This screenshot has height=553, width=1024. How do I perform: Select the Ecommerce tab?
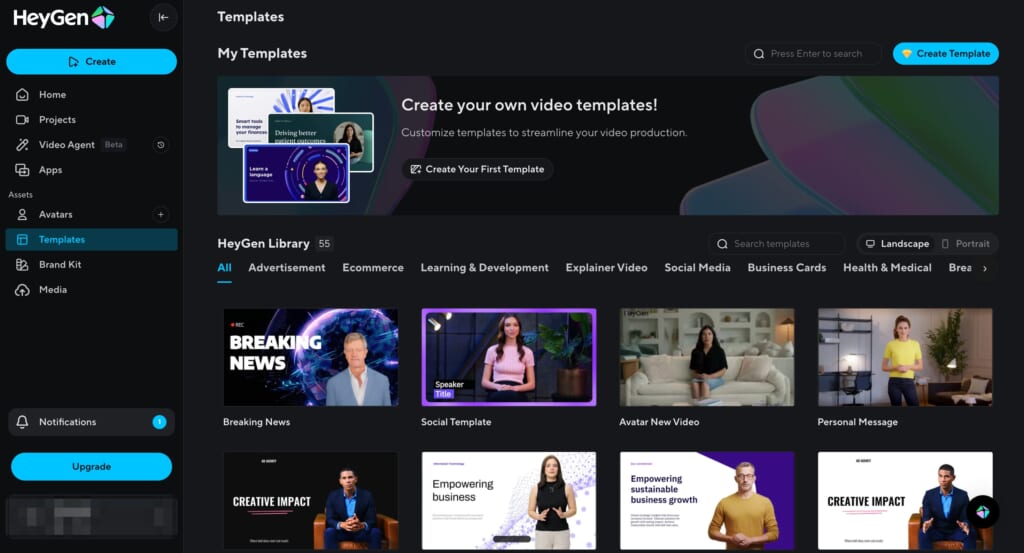coord(373,268)
